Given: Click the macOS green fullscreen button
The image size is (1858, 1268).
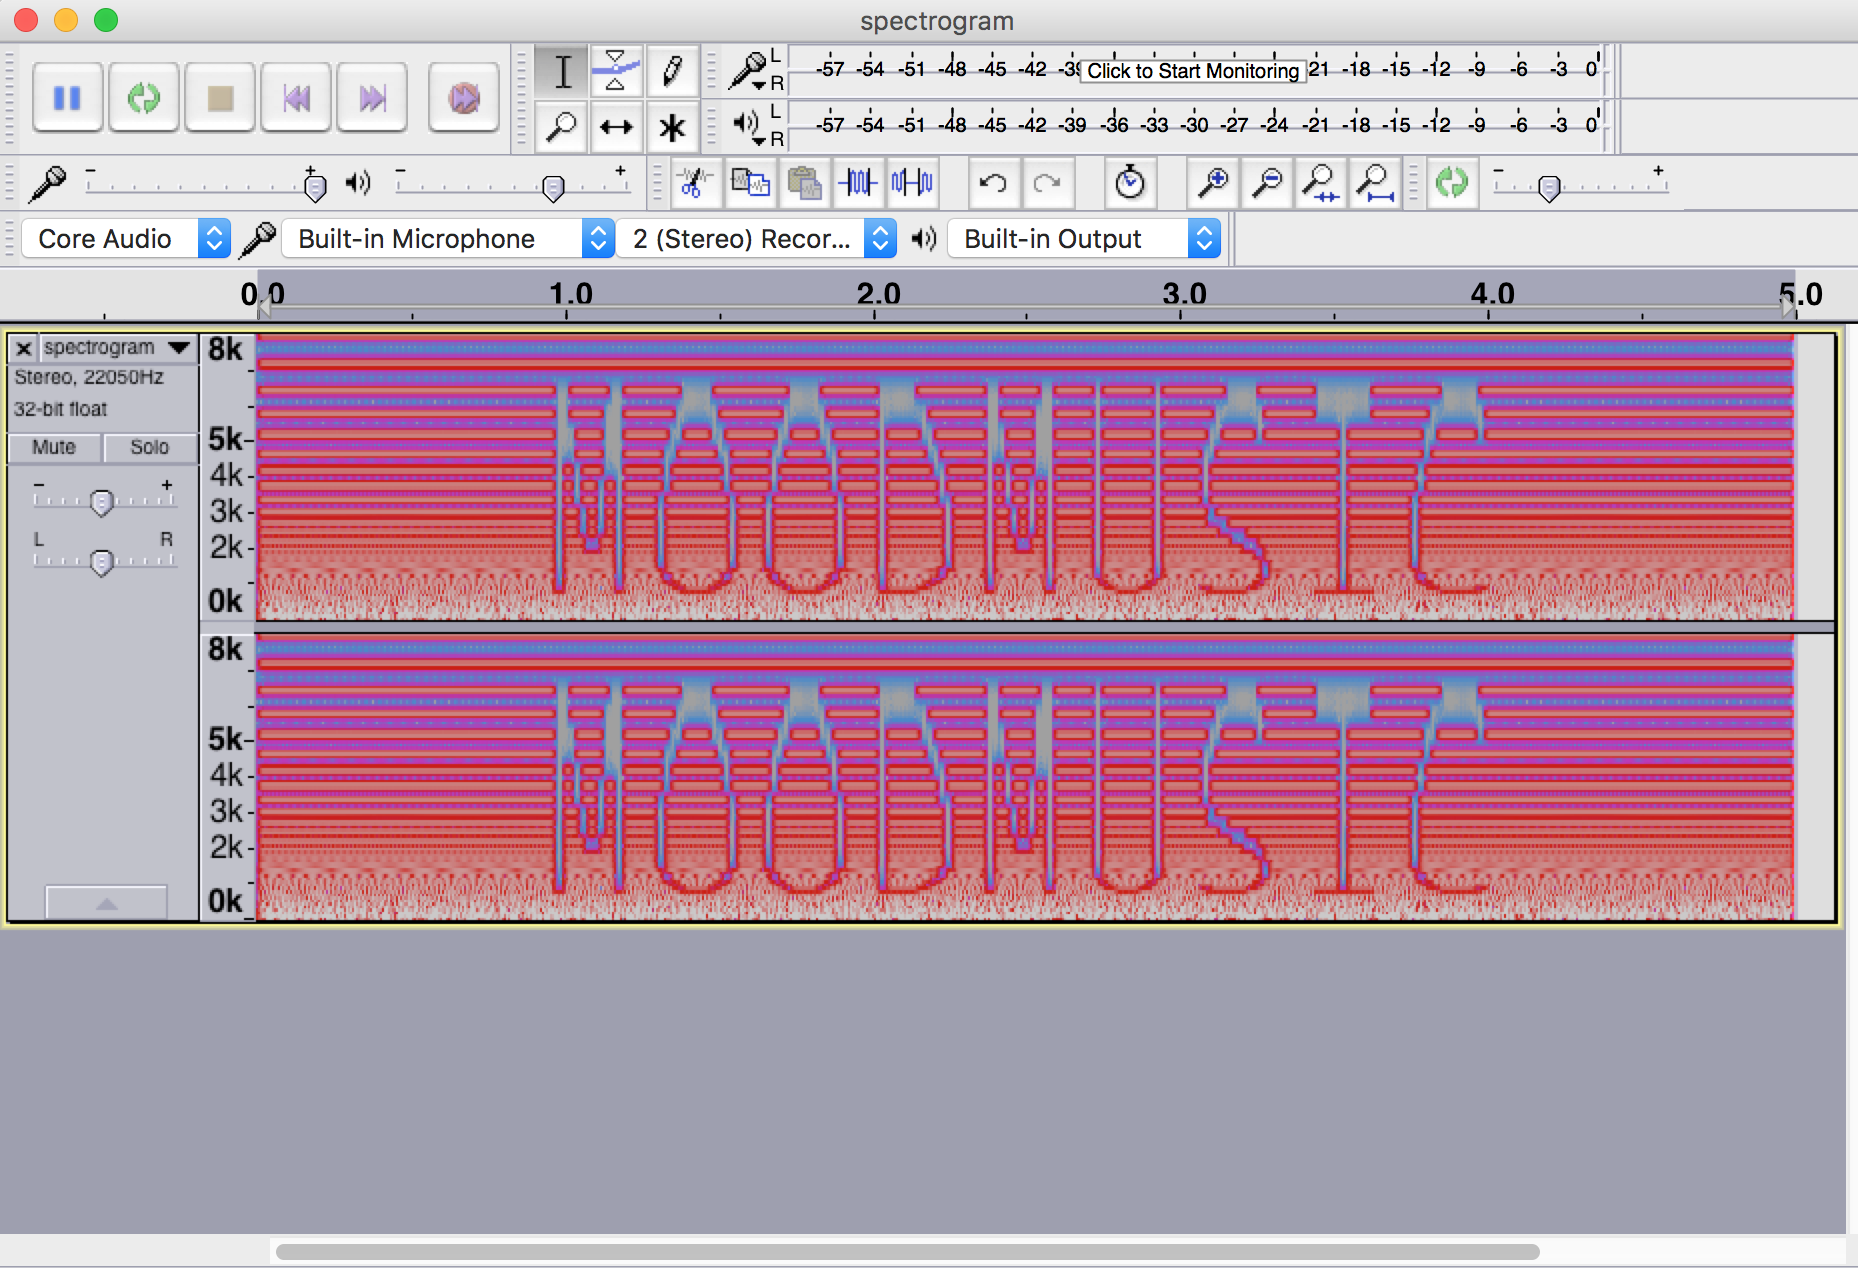Looking at the screenshot, I should click(x=106, y=20).
